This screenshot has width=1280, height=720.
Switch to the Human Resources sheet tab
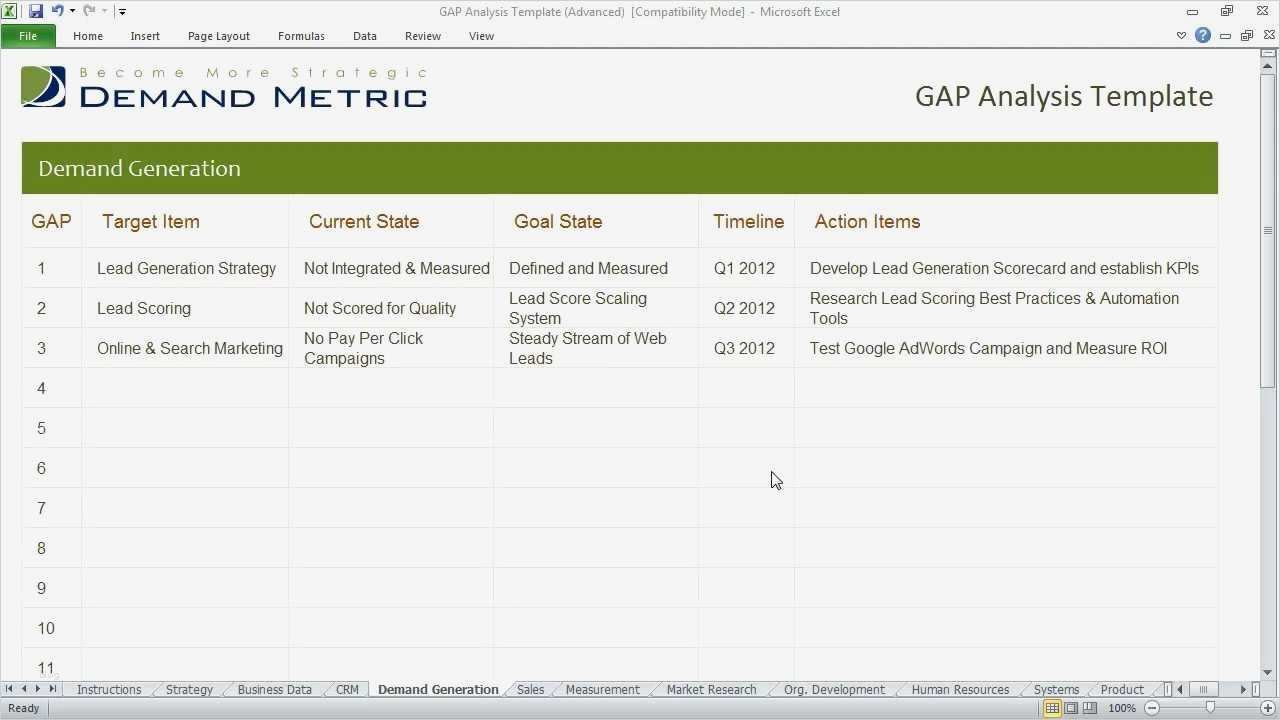960,689
